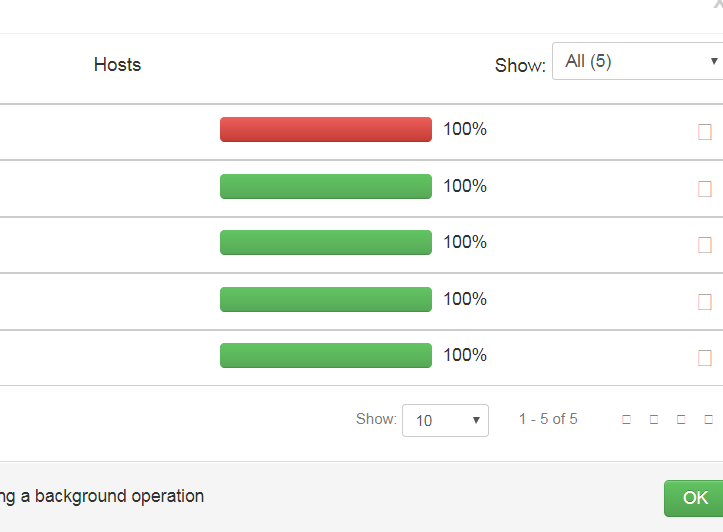The image size is (723, 532).
Task: Go to the previous page of results
Action: coord(653,420)
